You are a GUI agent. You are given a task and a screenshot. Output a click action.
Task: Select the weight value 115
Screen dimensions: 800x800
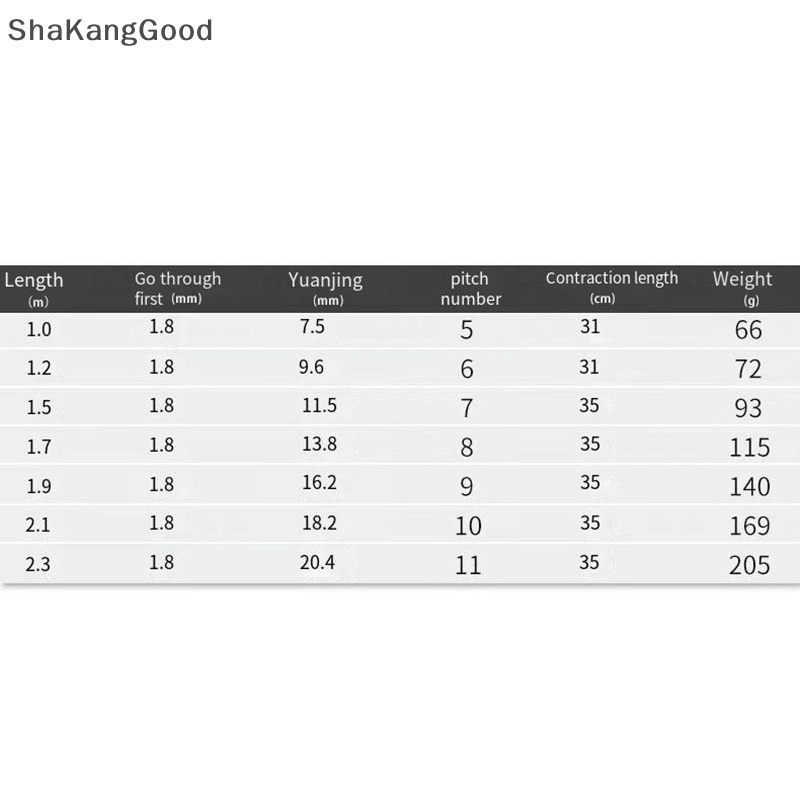749,448
